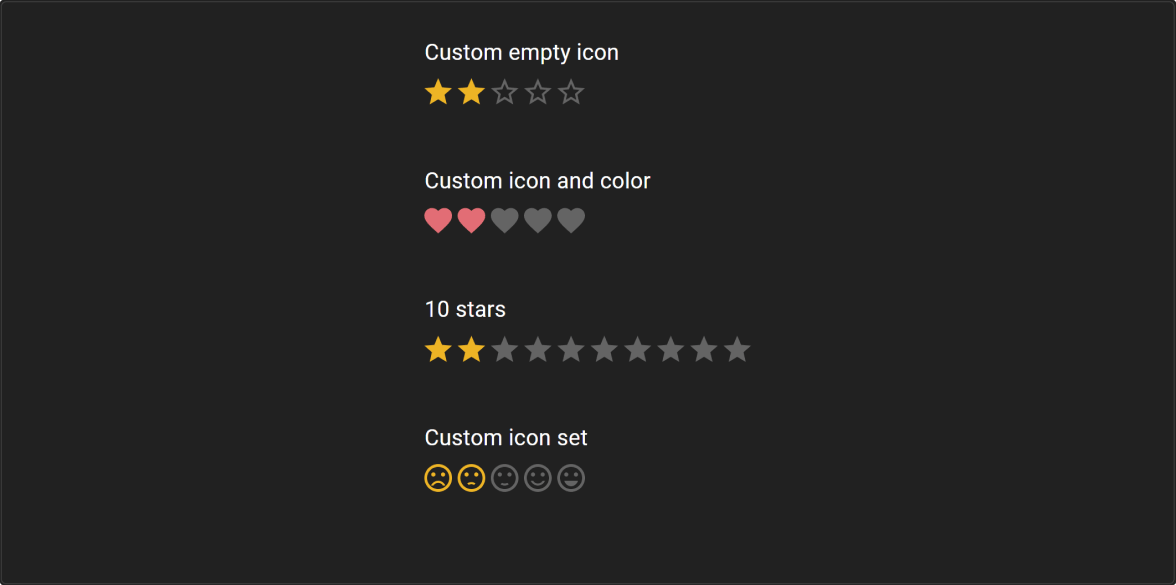This screenshot has width=1176, height=585.
Task: Click the very dissatisfied frowning face icon
Action: 438,479
